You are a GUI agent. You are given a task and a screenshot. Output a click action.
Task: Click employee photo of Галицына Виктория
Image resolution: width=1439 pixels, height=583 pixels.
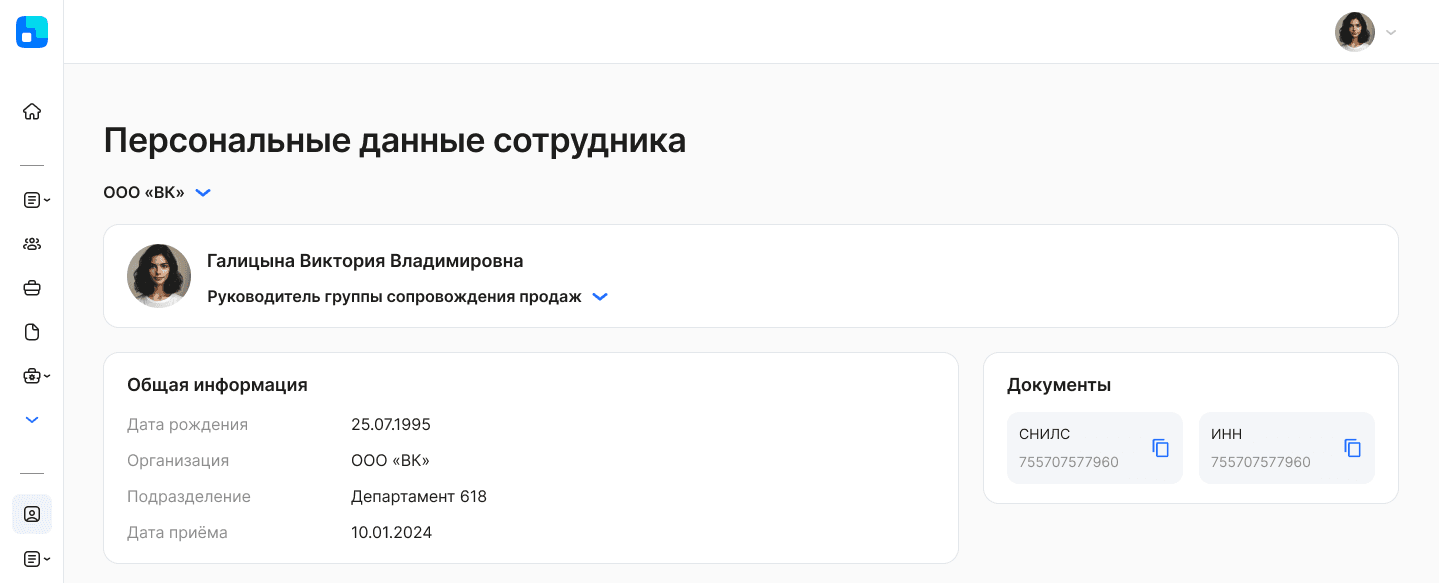click(159, 276)
